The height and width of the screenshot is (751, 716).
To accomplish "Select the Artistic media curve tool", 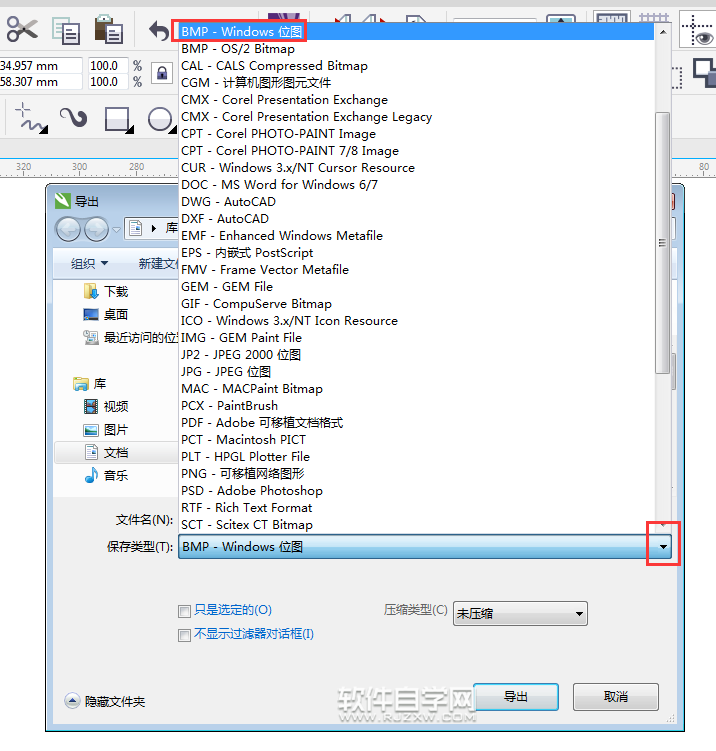I will coord(73,117).
